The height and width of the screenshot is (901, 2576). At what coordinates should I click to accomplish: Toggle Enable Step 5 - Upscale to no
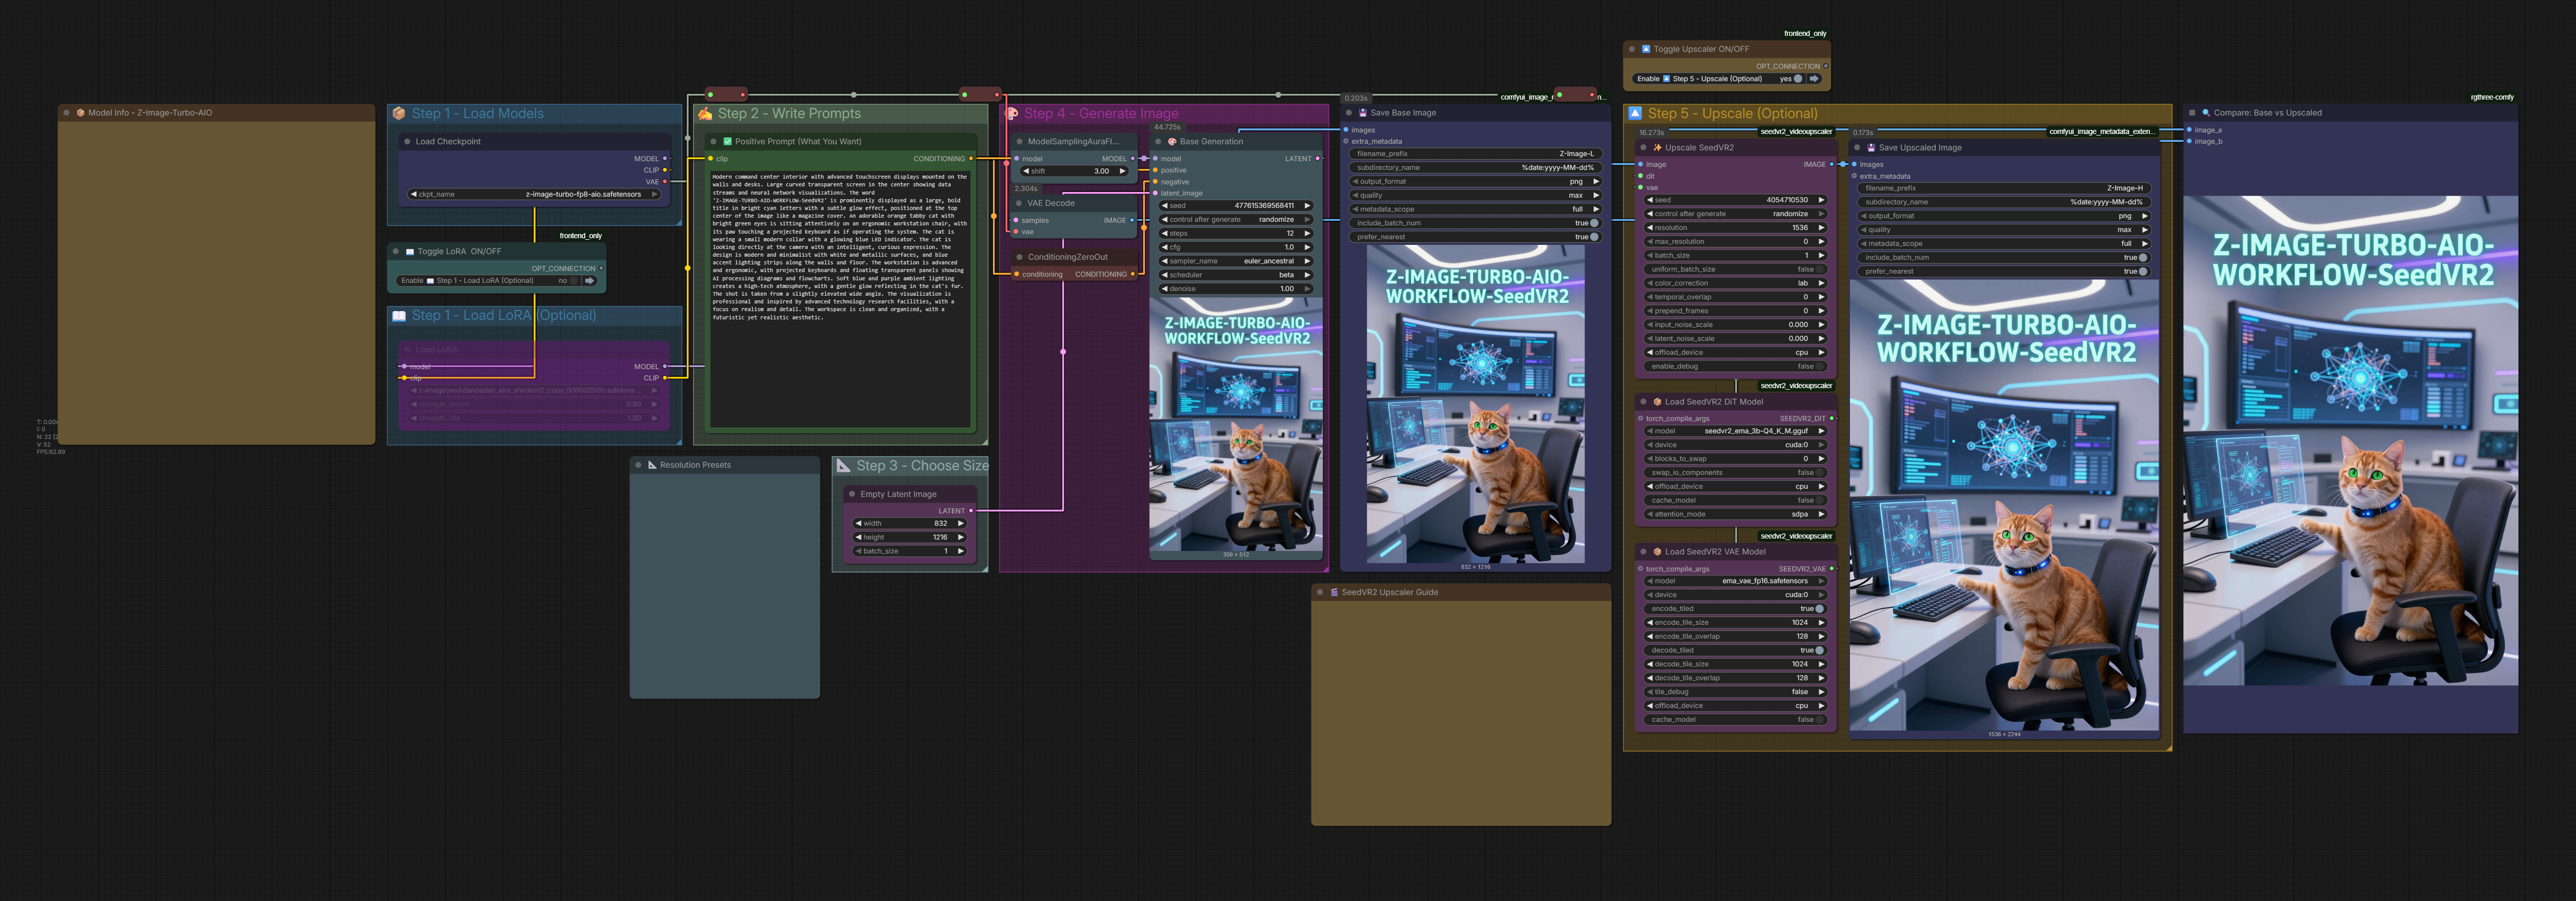point(1797,79)
